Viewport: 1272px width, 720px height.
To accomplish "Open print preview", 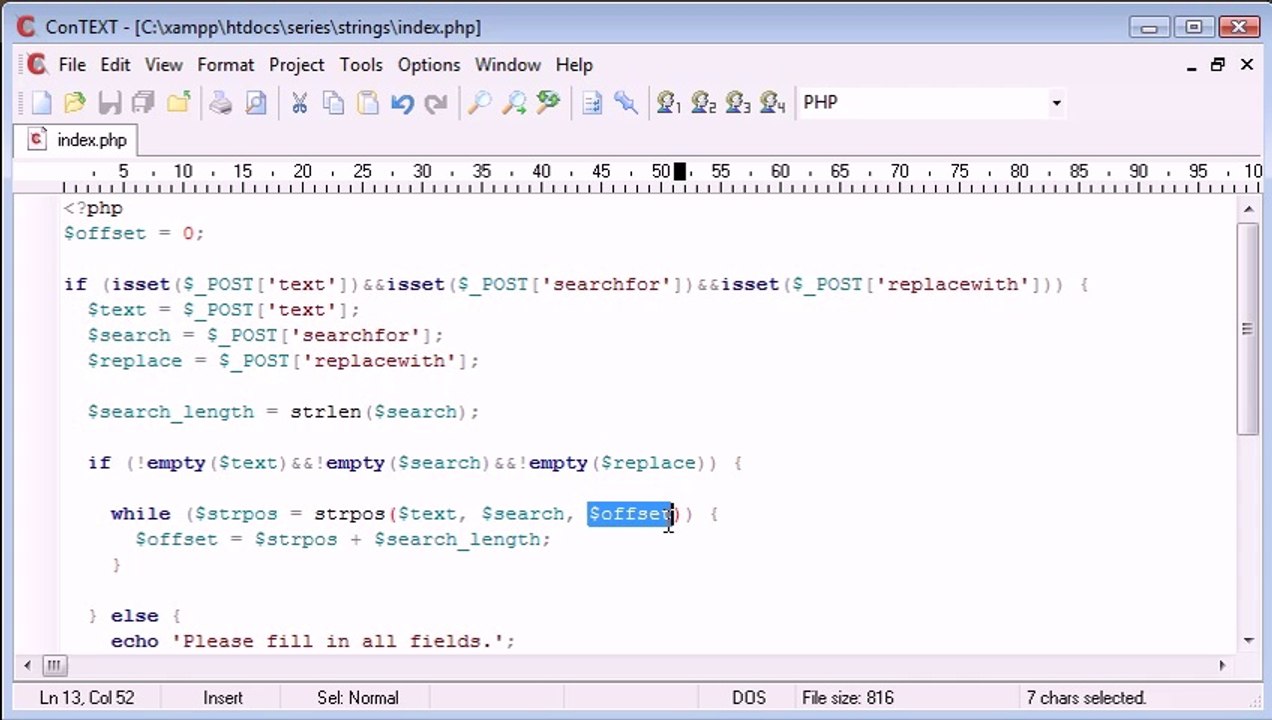I will (x=256, y=102).
